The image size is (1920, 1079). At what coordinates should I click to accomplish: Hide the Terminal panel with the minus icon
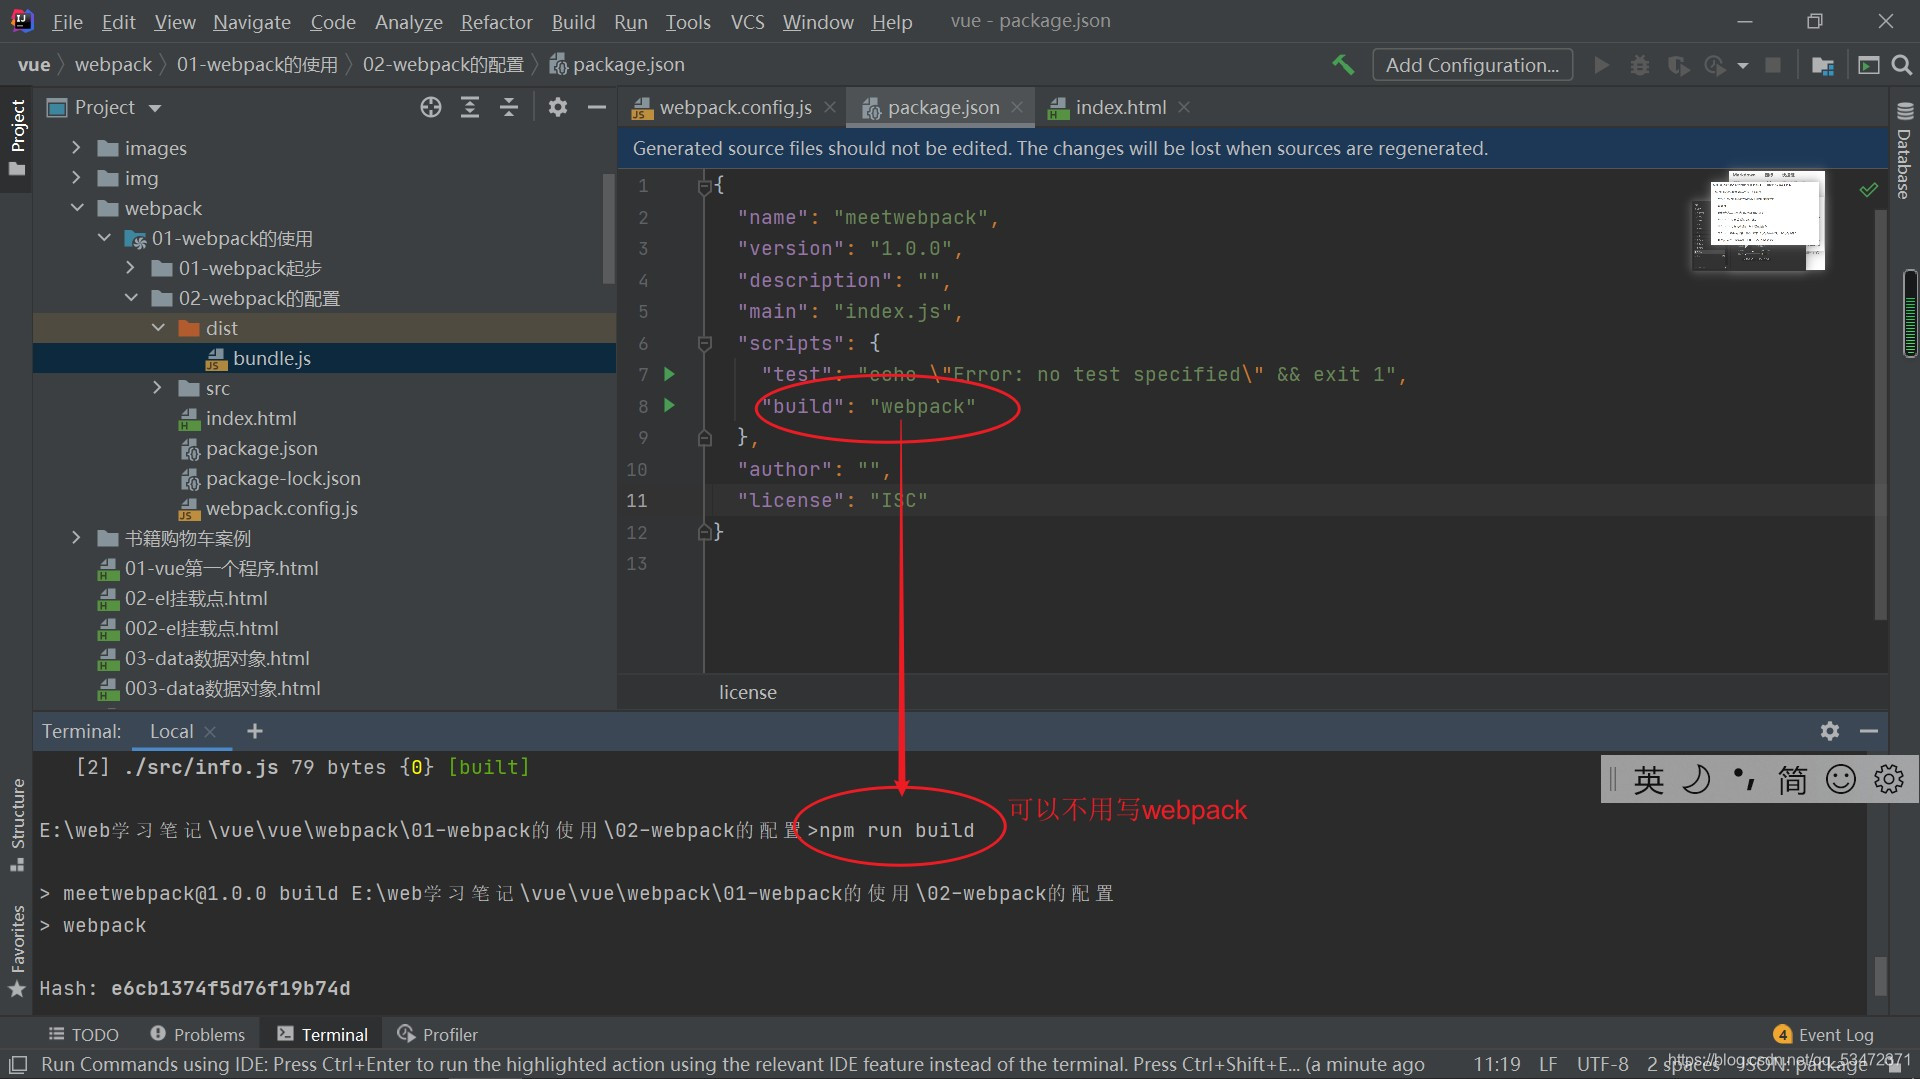coord(1868,731)
